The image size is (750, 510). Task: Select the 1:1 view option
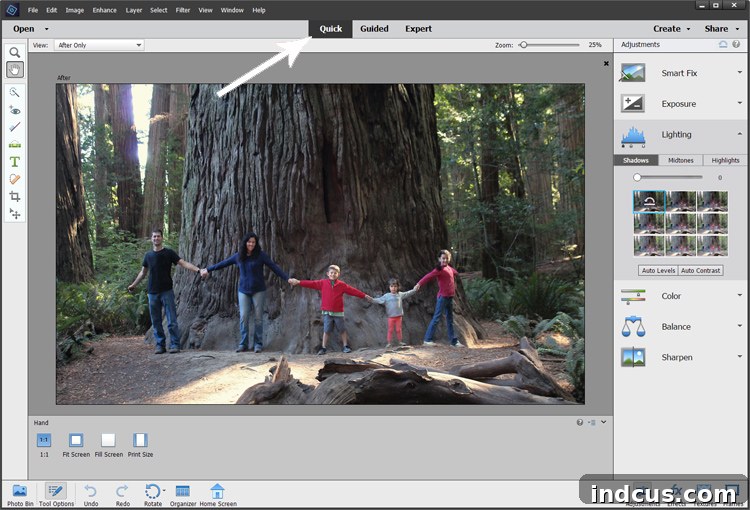click(44, 444)
